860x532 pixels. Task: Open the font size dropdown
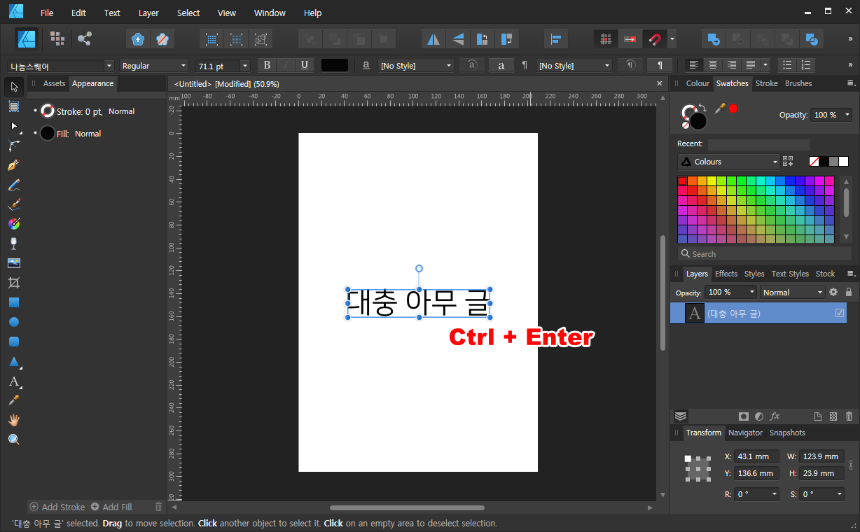245,66
